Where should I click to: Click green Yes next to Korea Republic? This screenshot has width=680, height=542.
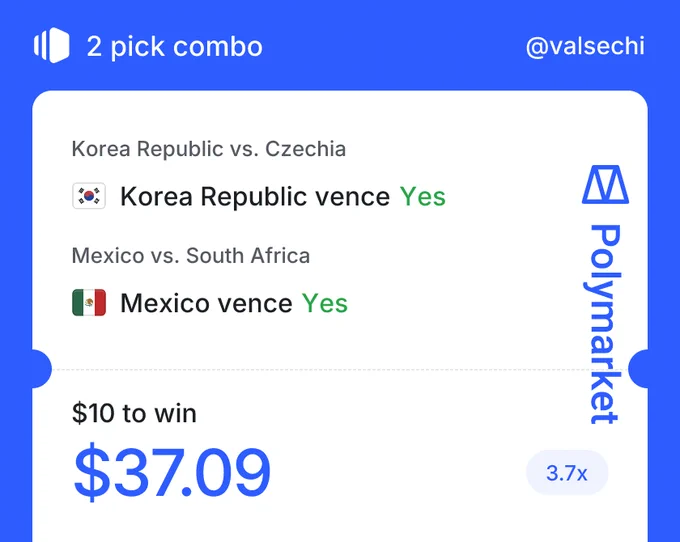tap(423, 196)
